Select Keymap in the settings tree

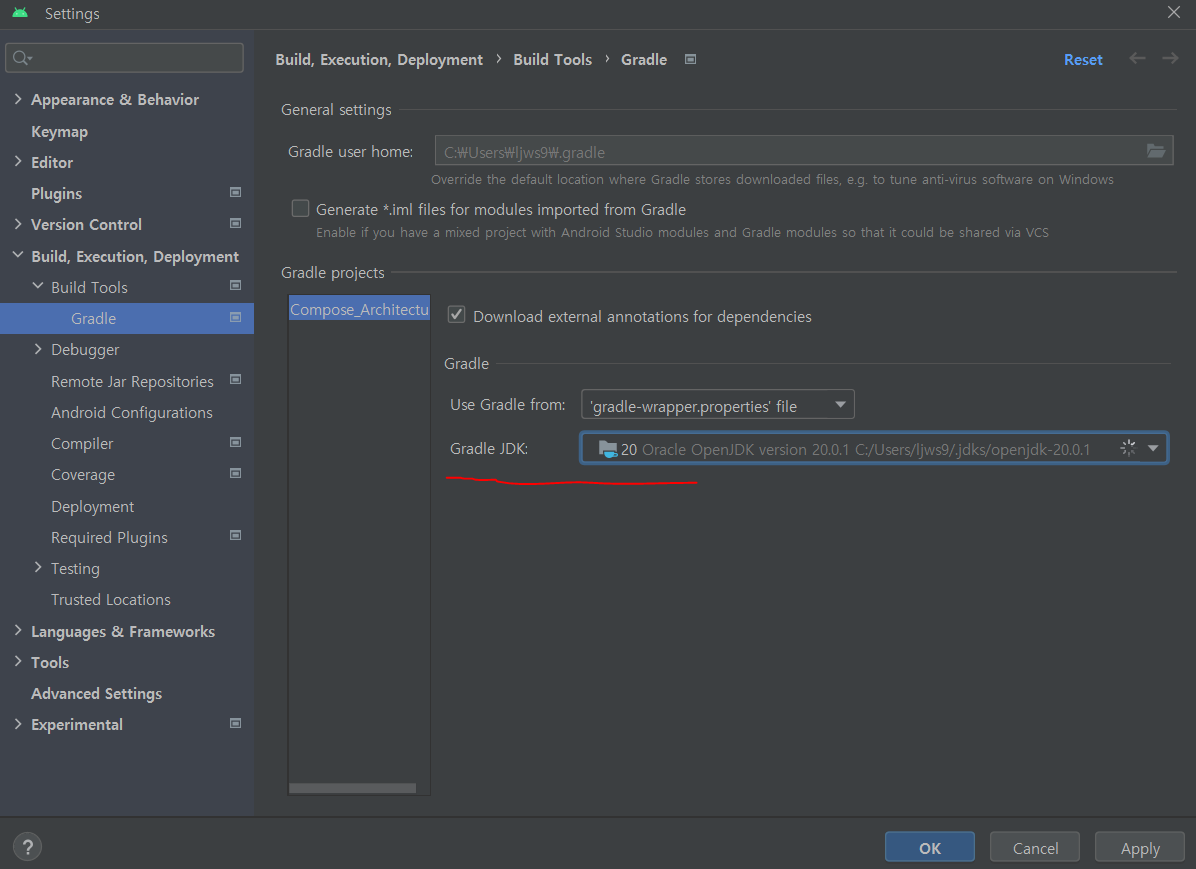tap(59, 131)
